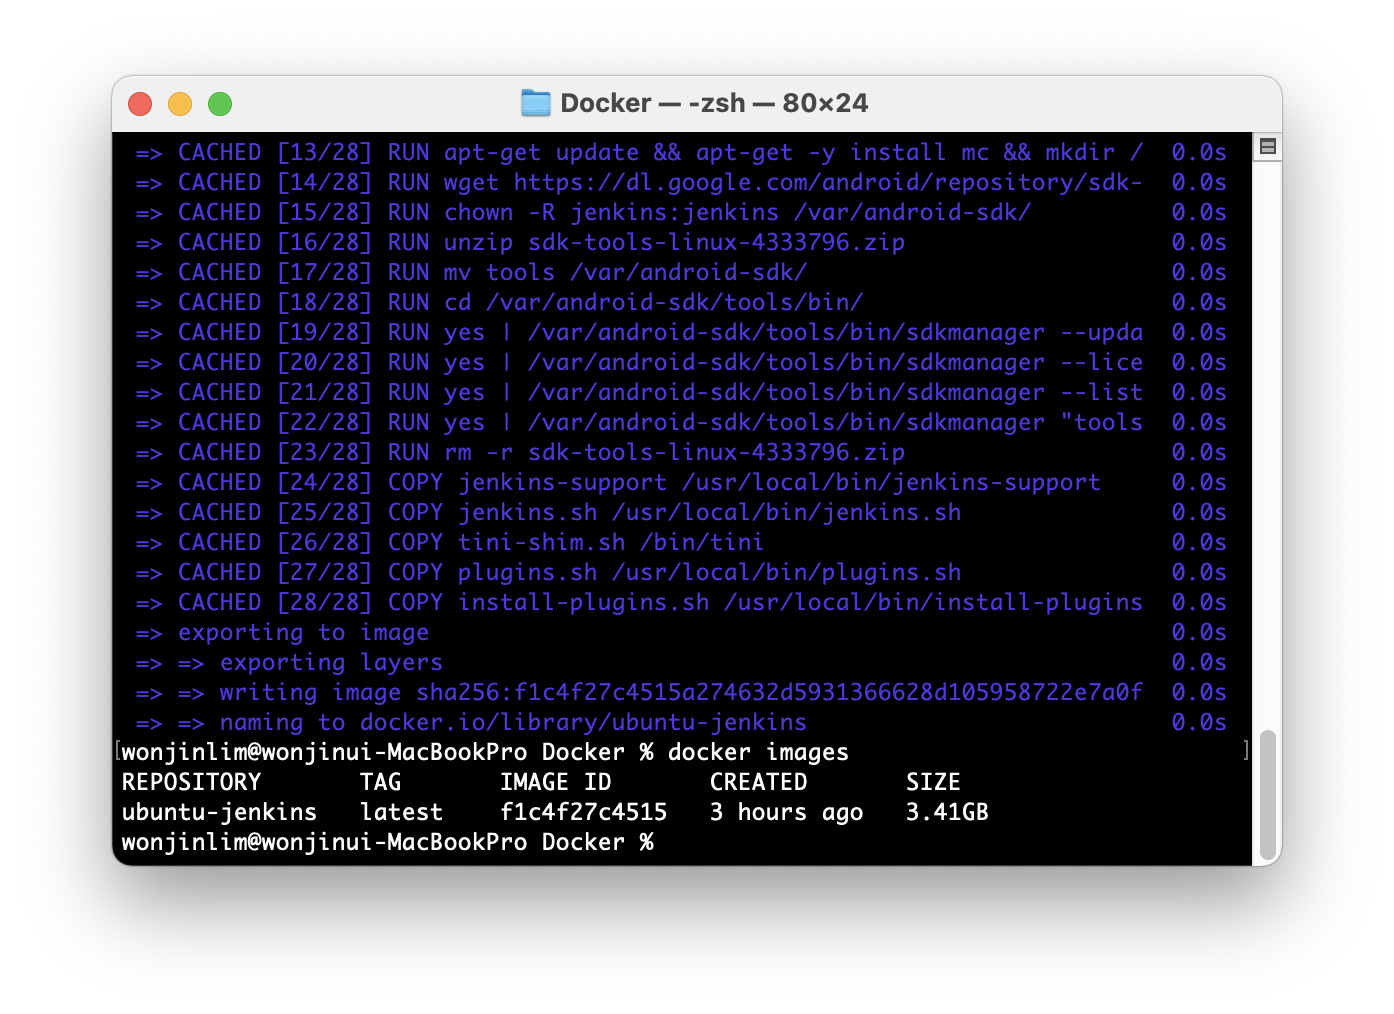Screen dimensions: 1394x1014
Task: Click the red close window button
Action: [x=140, y=104]
